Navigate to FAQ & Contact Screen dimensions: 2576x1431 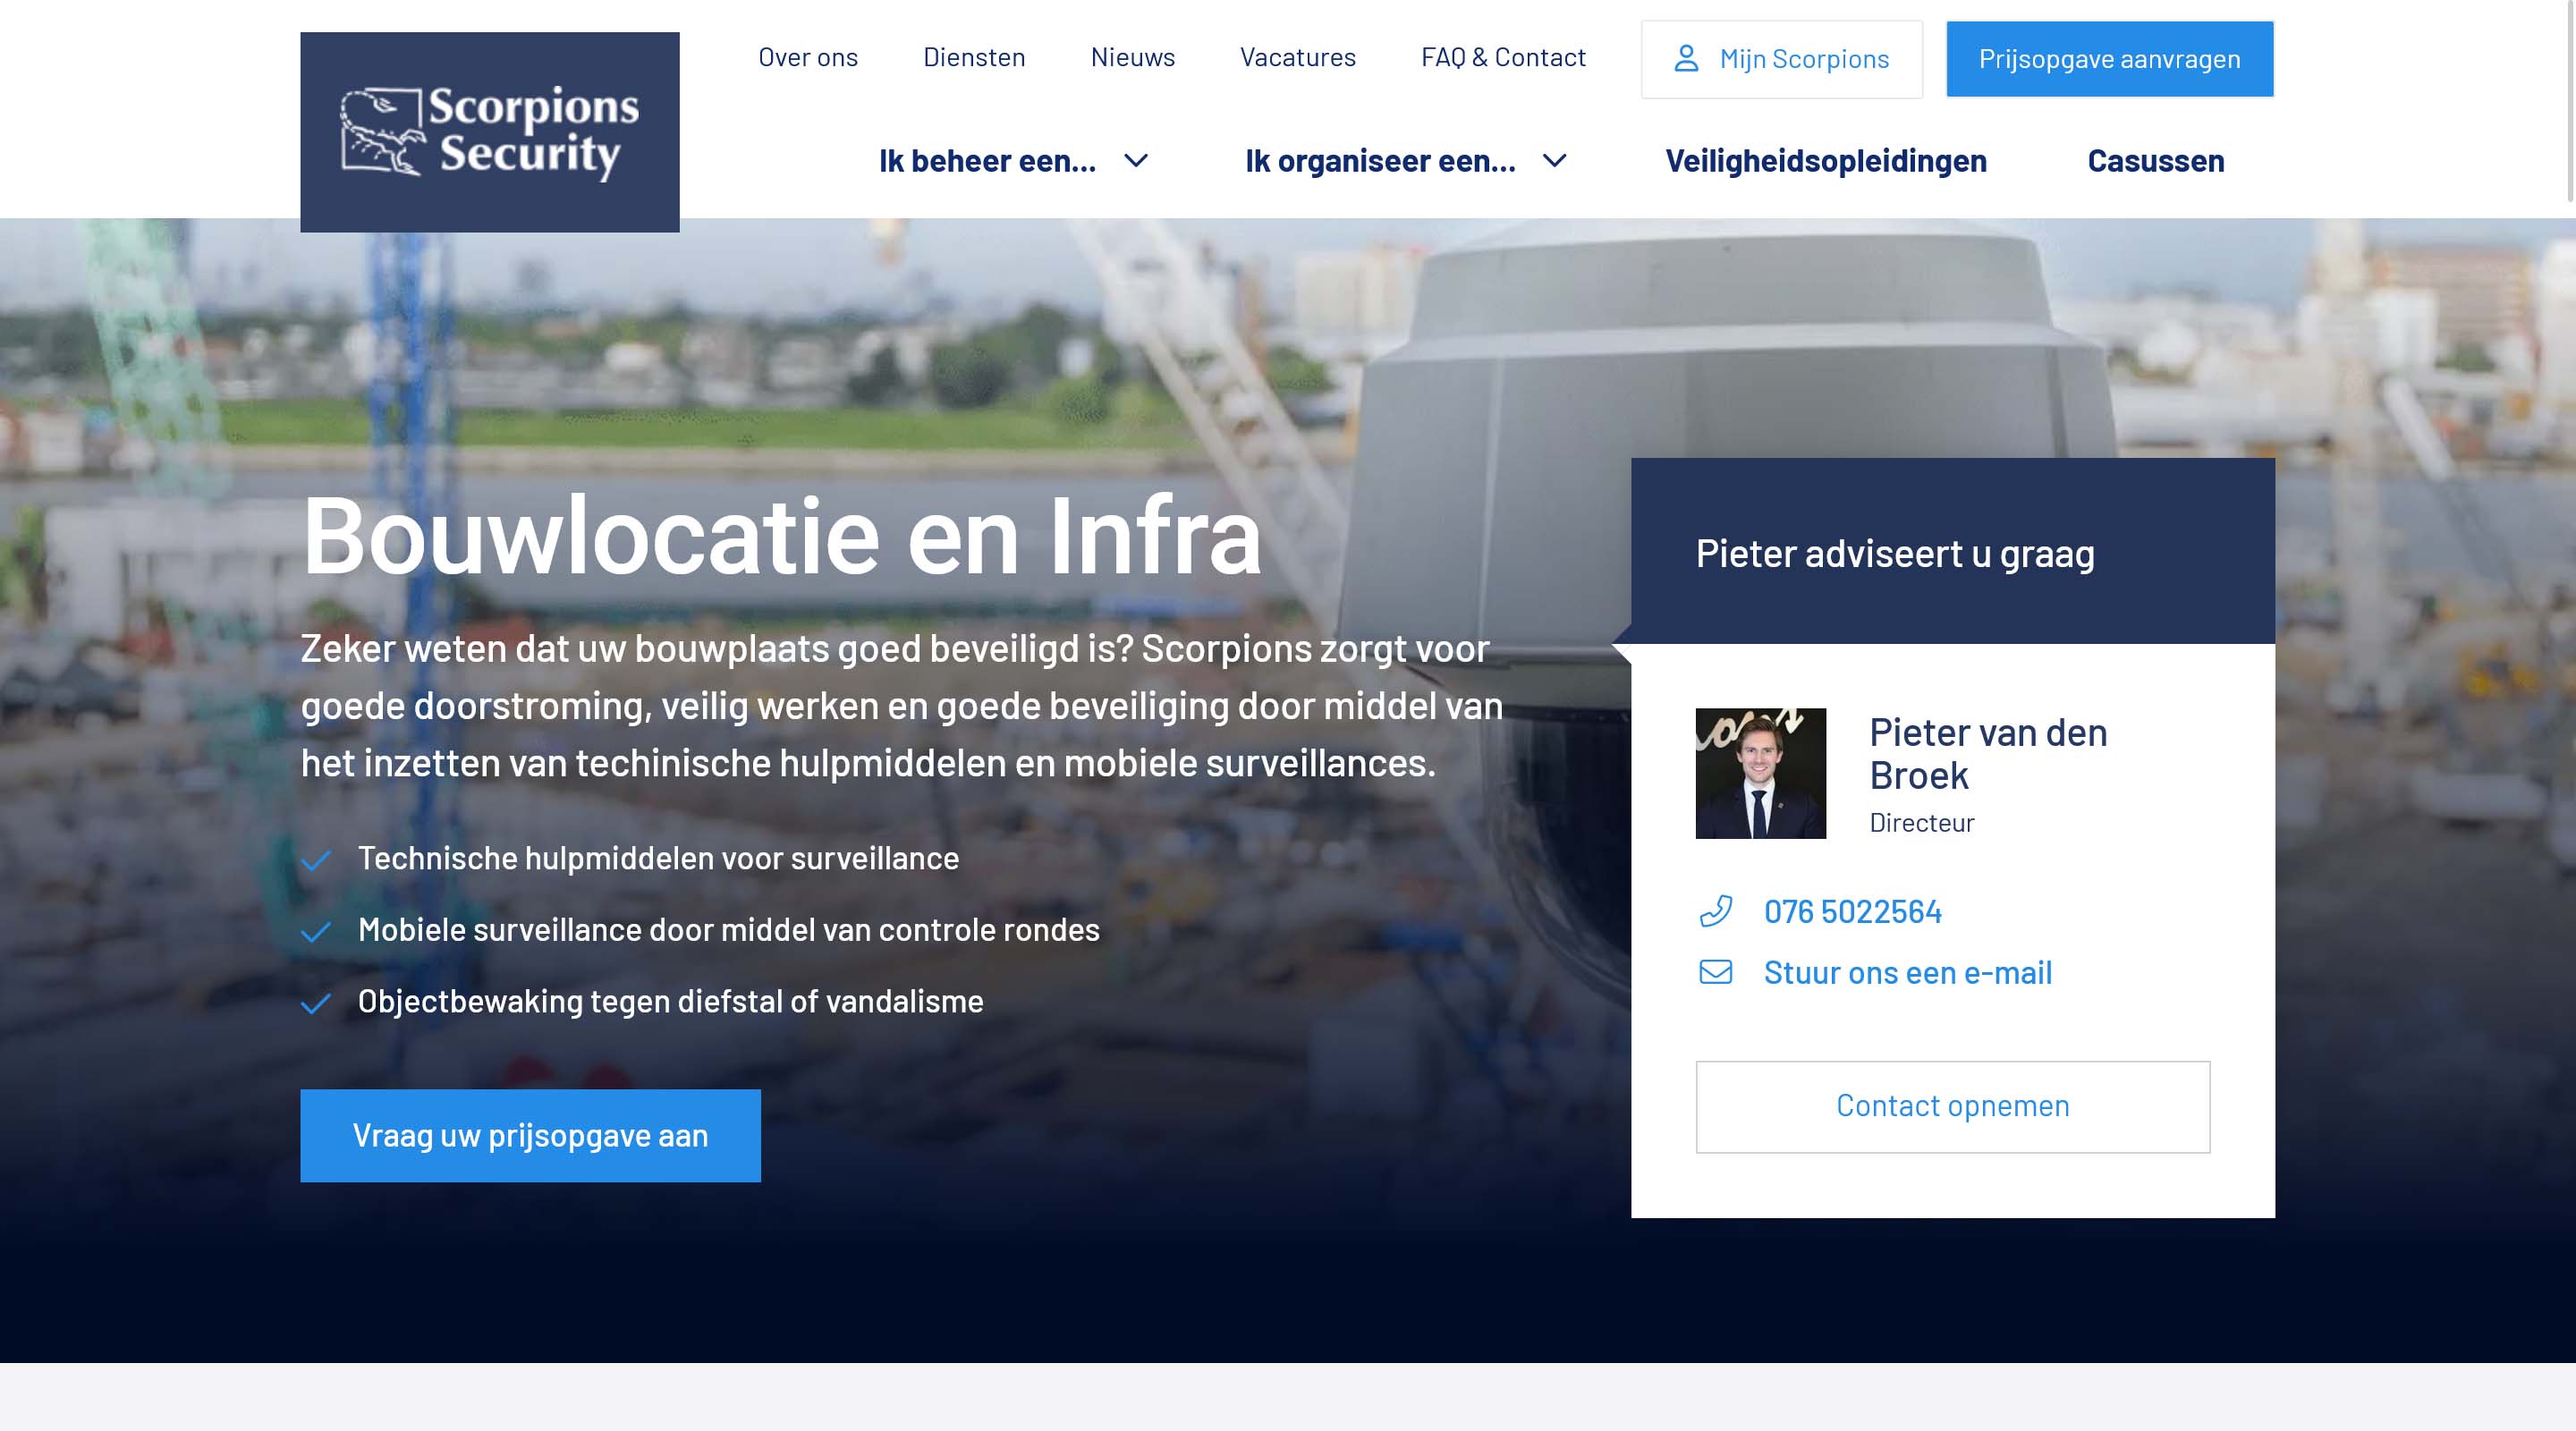1502,58
